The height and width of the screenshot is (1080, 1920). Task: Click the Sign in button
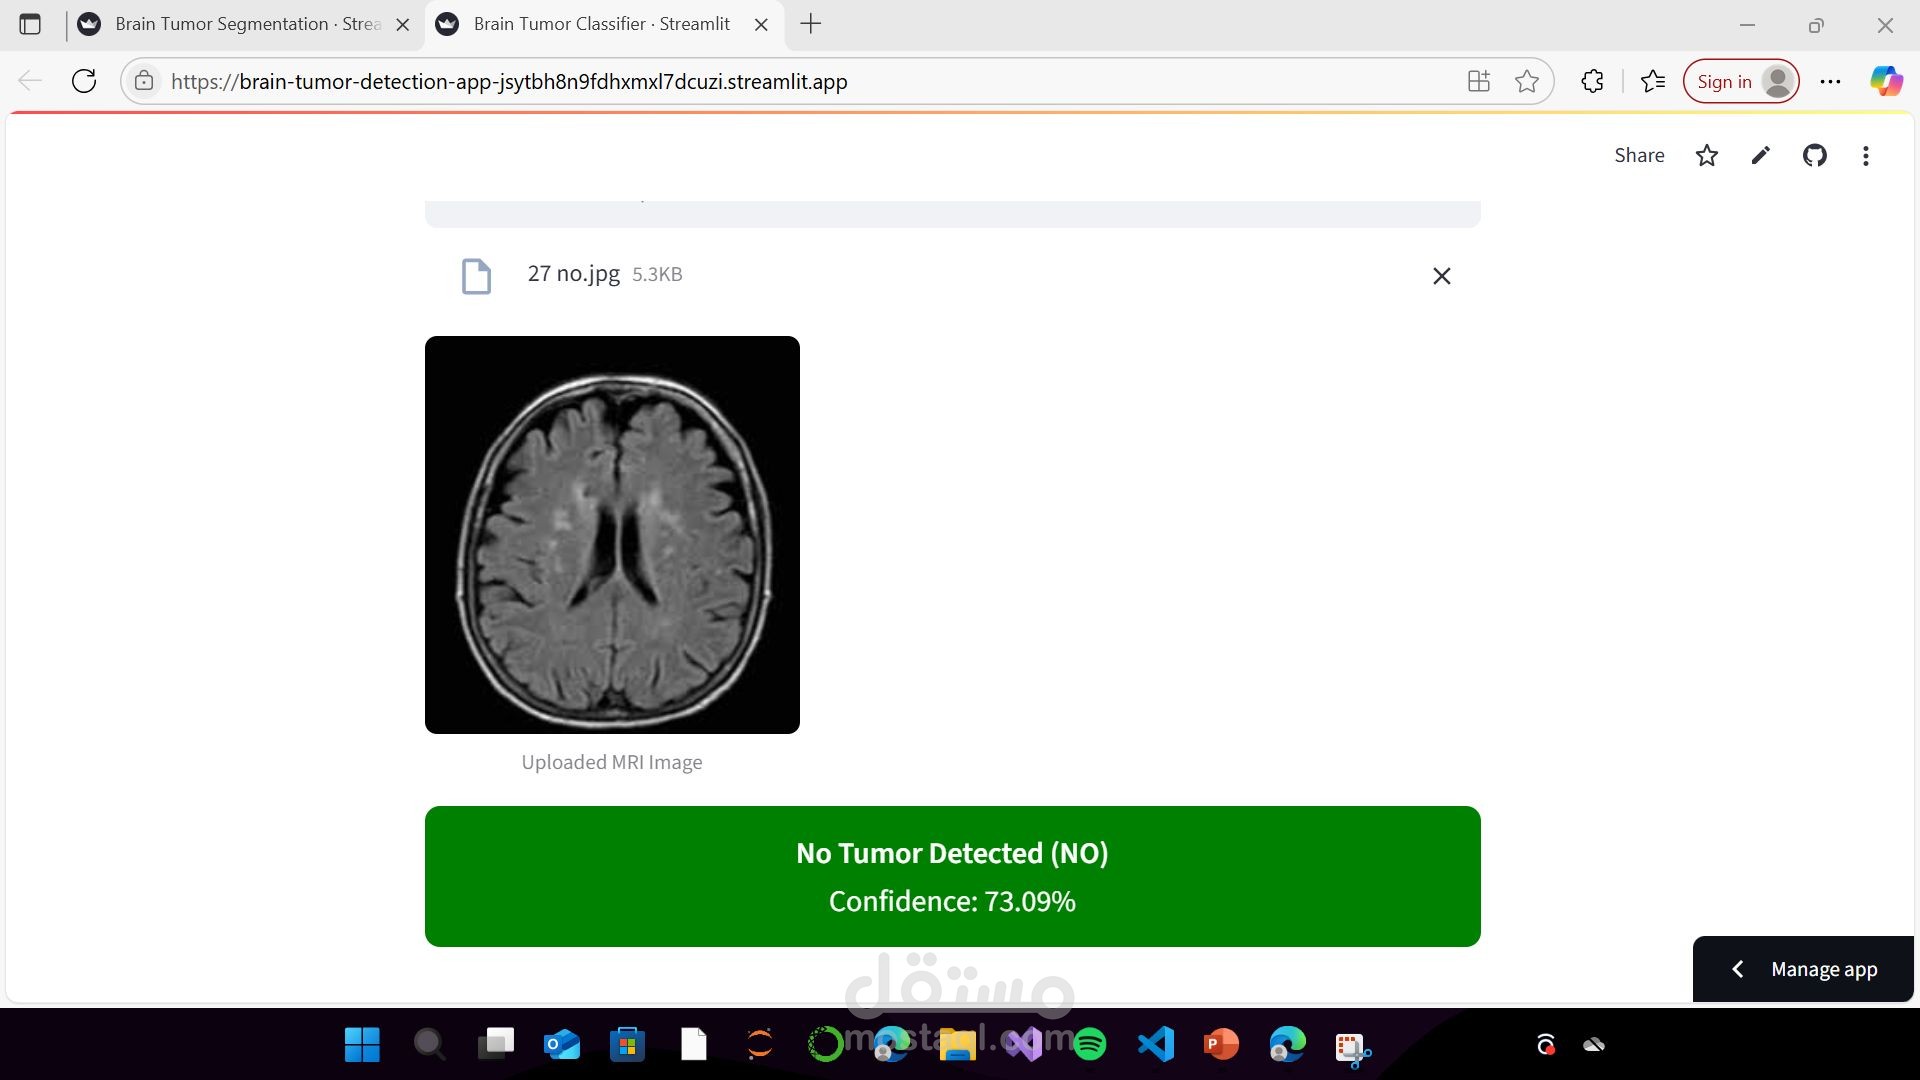(1741, 81)
